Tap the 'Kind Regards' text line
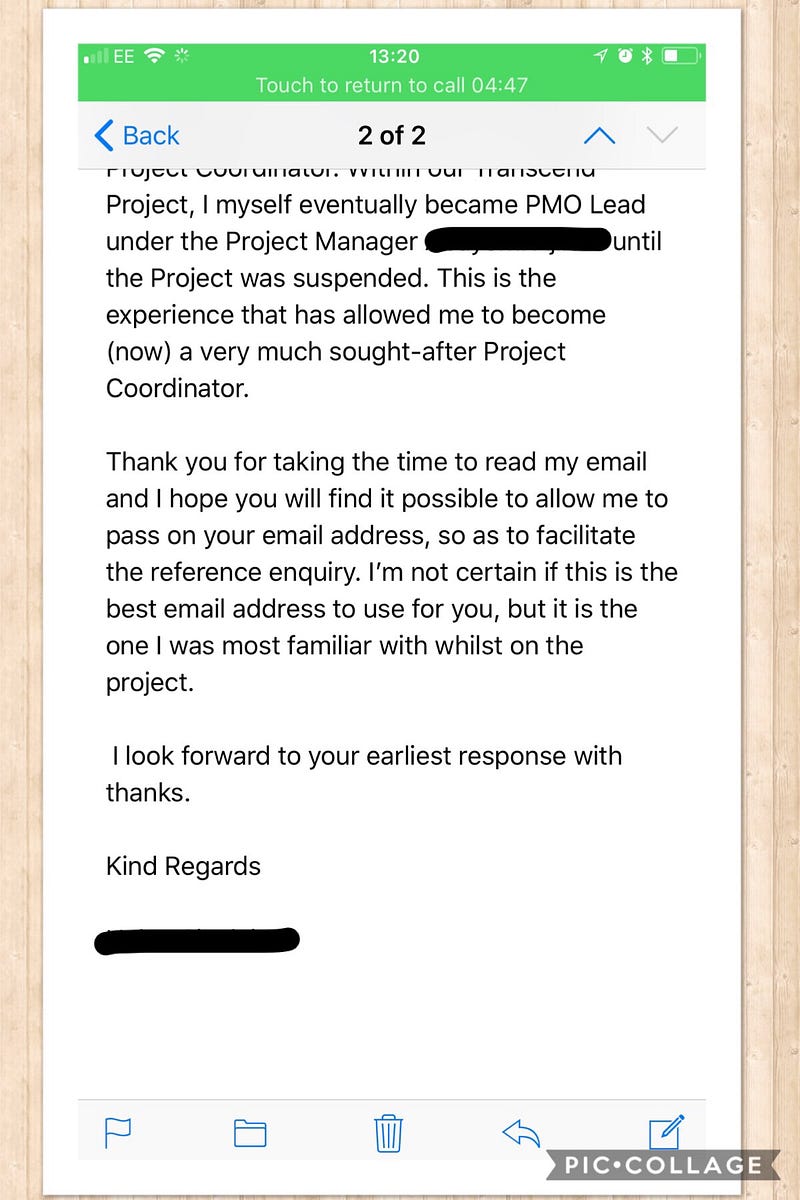Viewport: 800px width, 1200px height. 183,866
